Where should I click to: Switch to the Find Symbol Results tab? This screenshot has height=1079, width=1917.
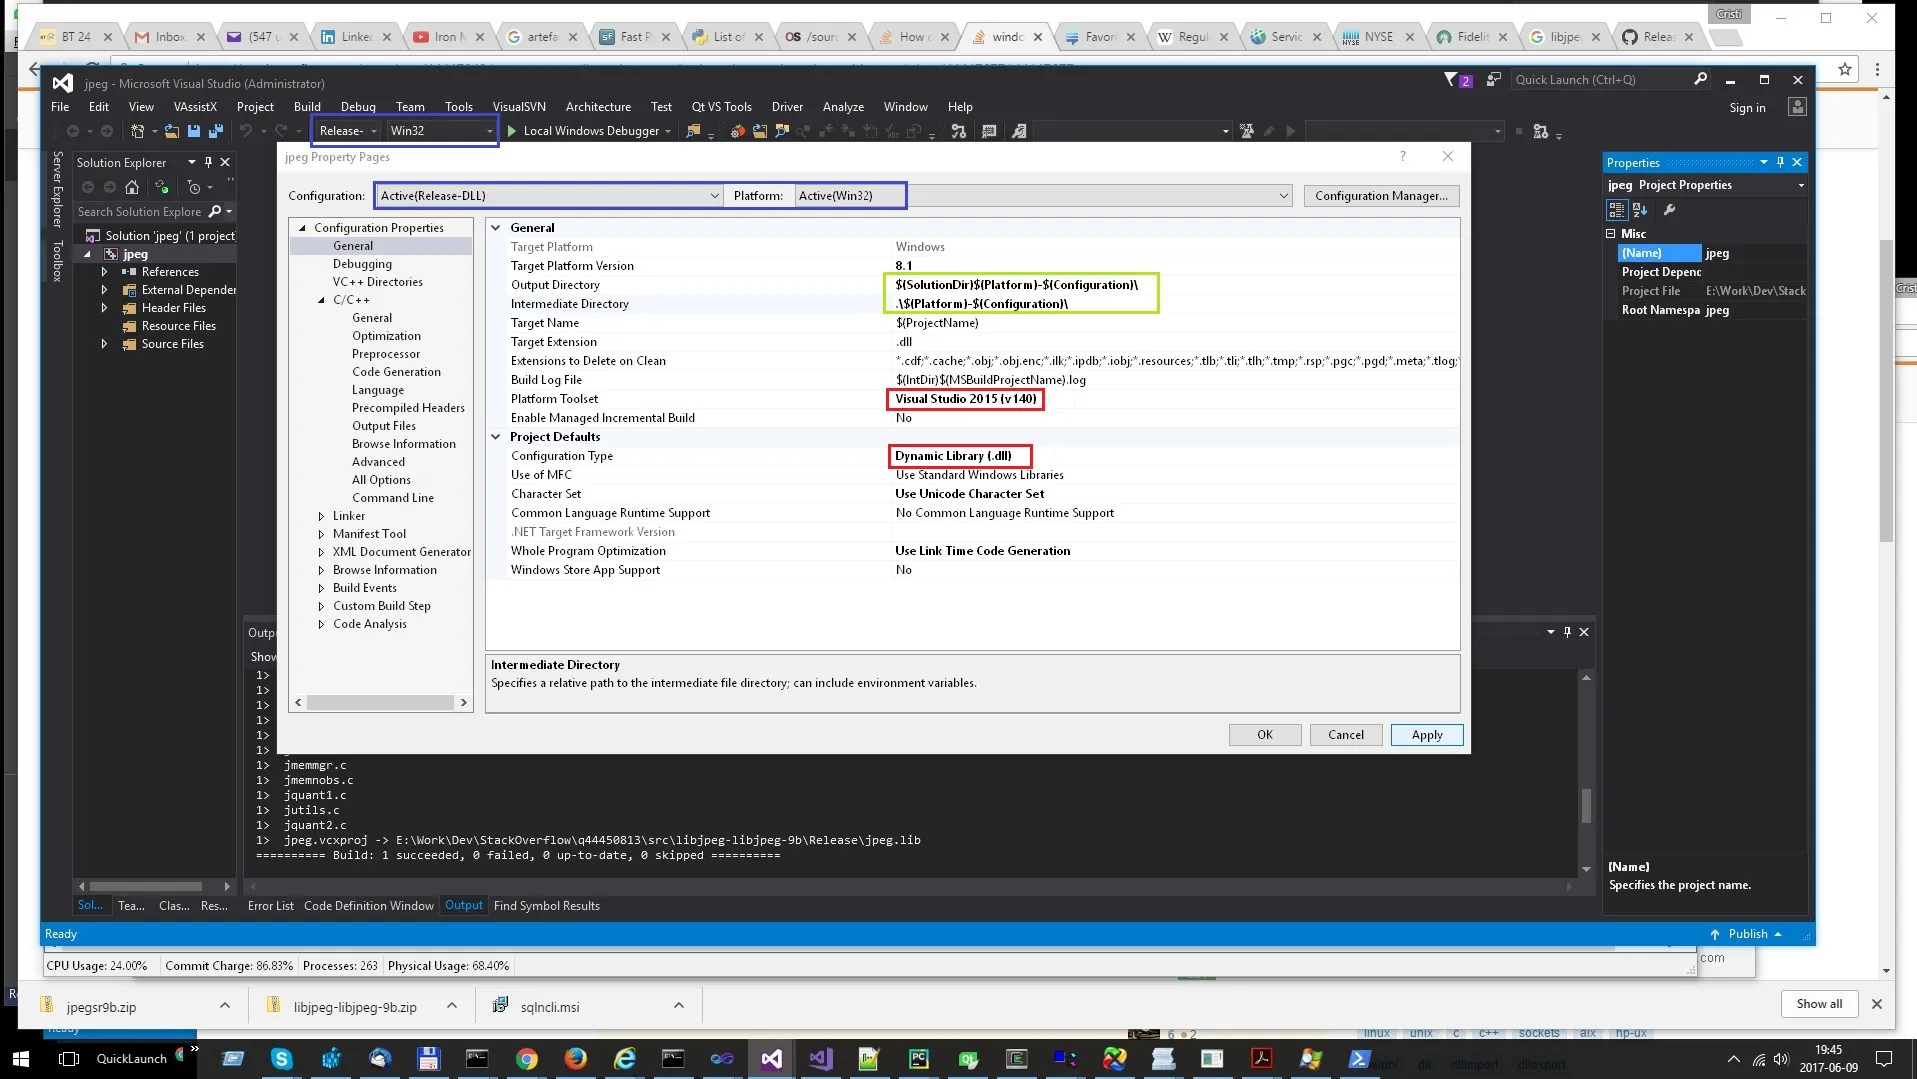pyautogui.click(x=547, y=906)
